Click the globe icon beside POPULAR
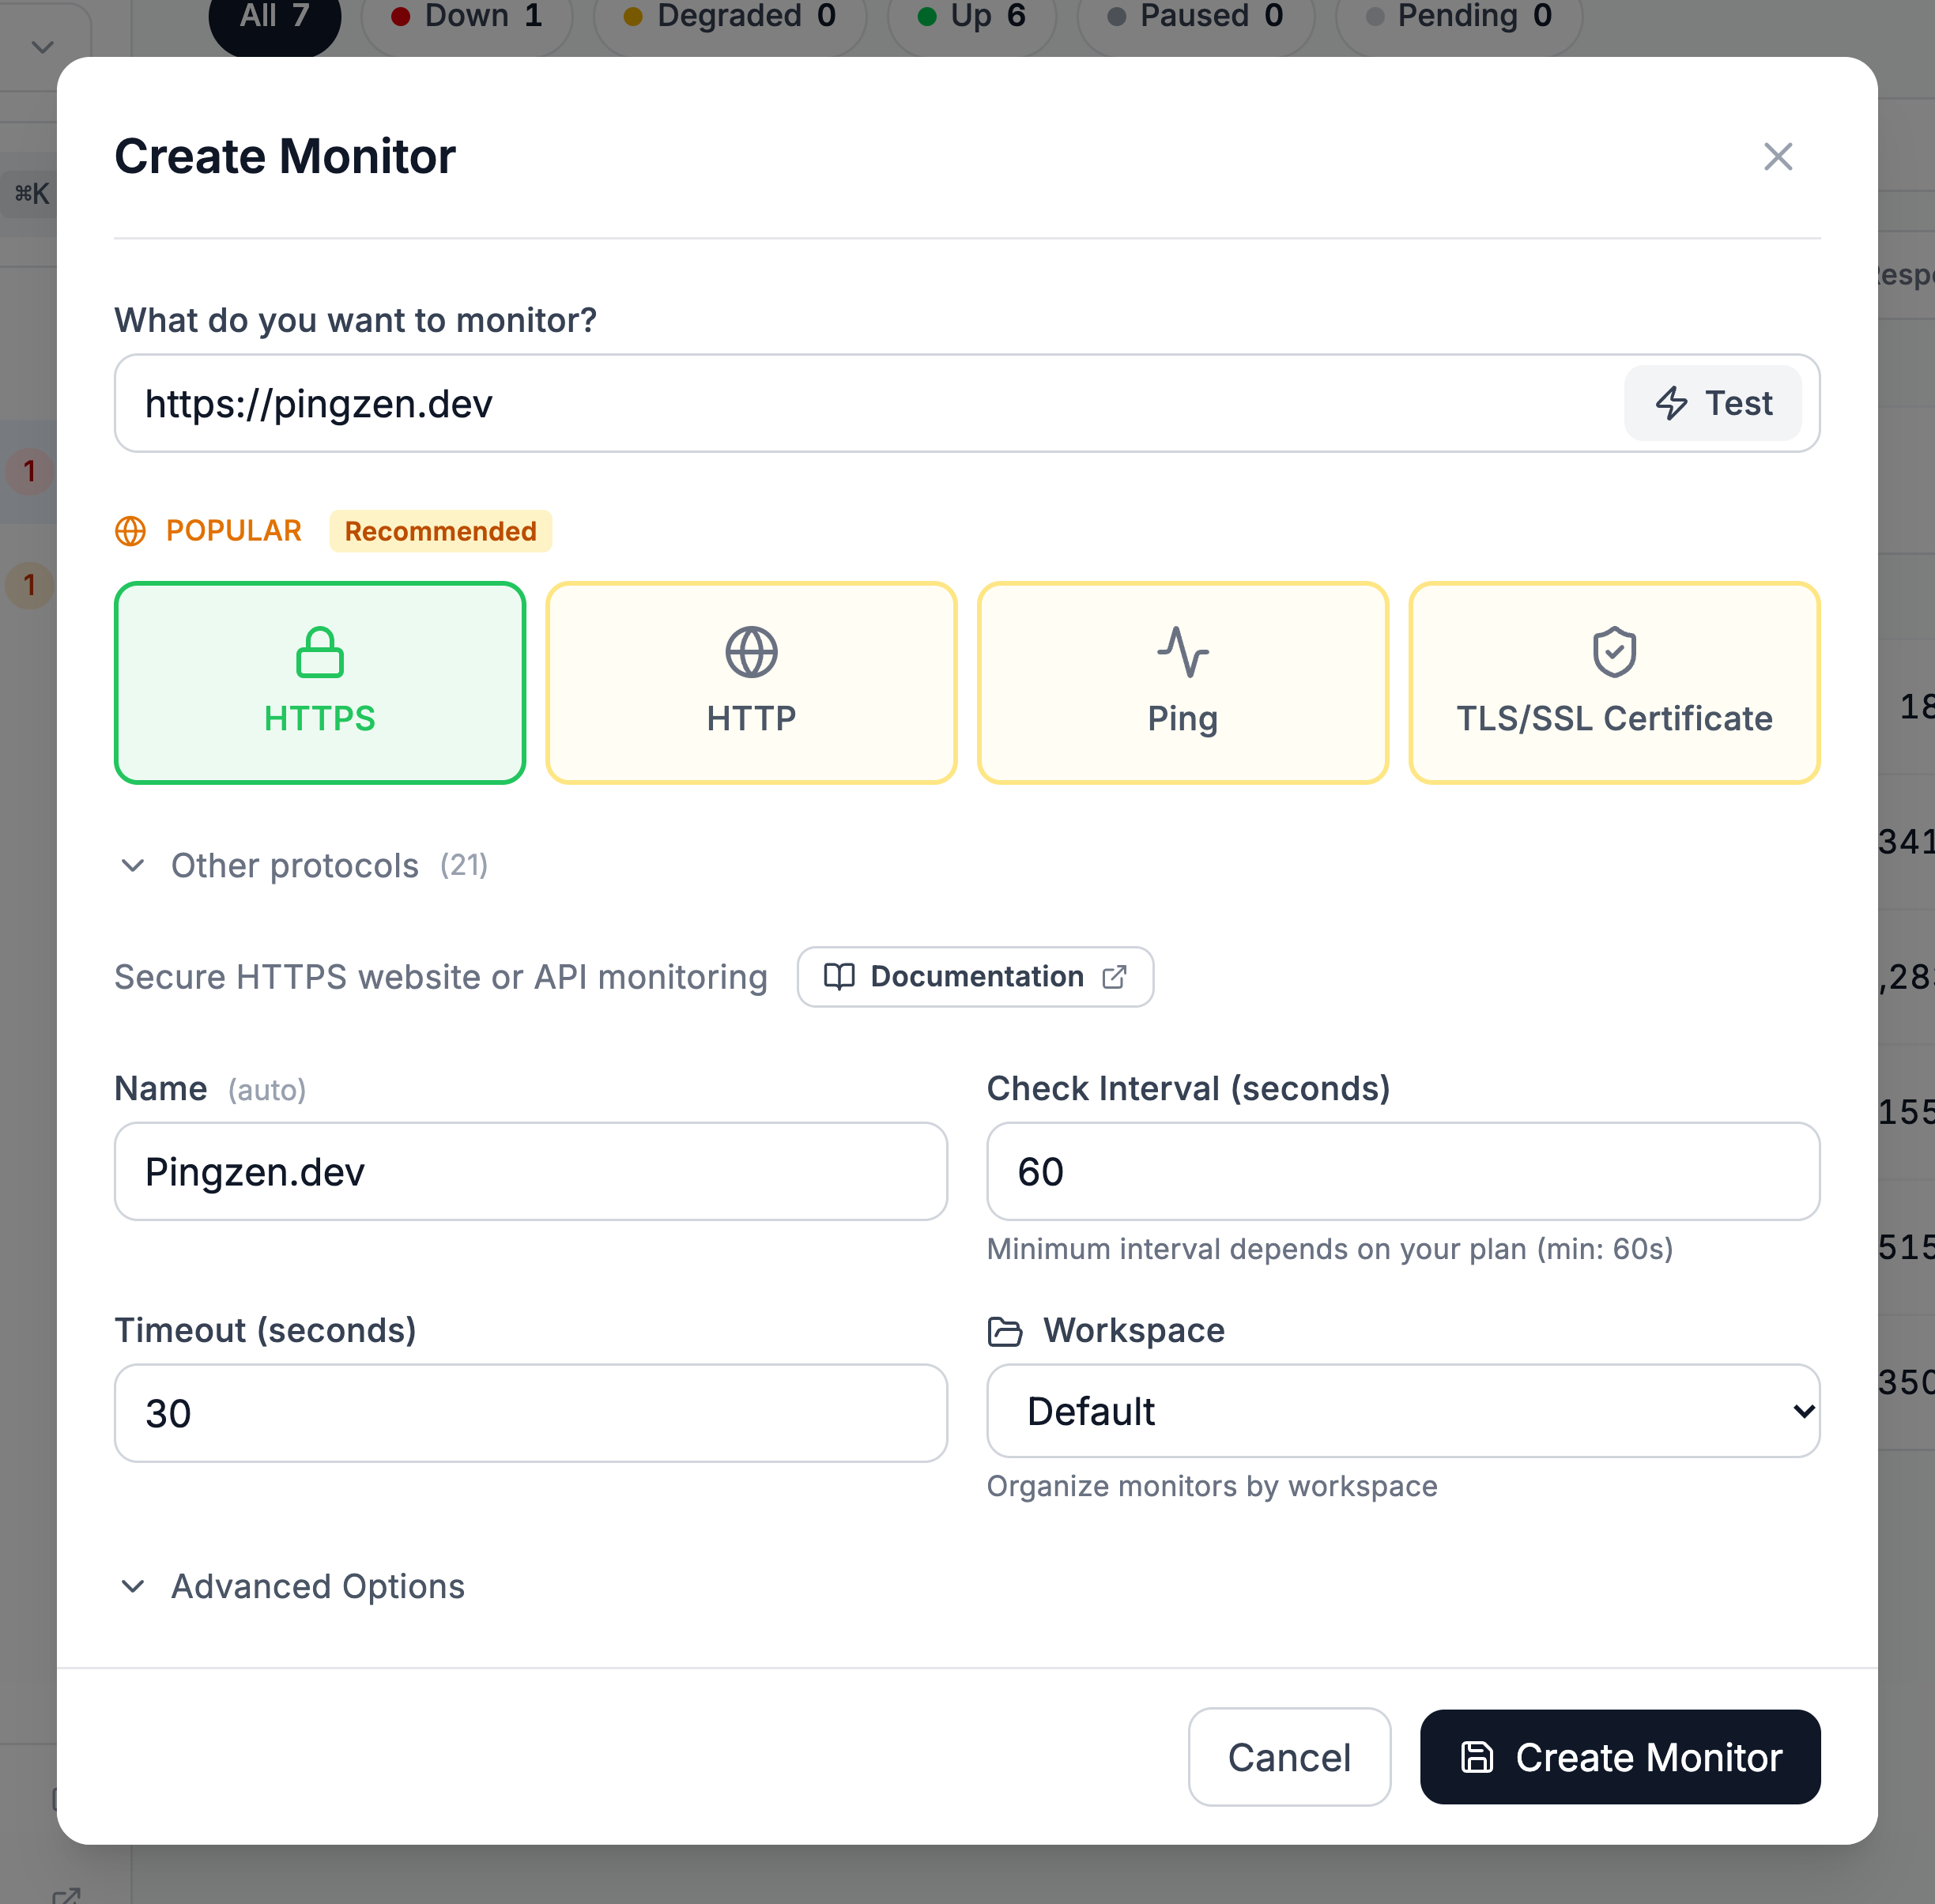Screen dimensions: 1935x1904 (x=131, y=531)
